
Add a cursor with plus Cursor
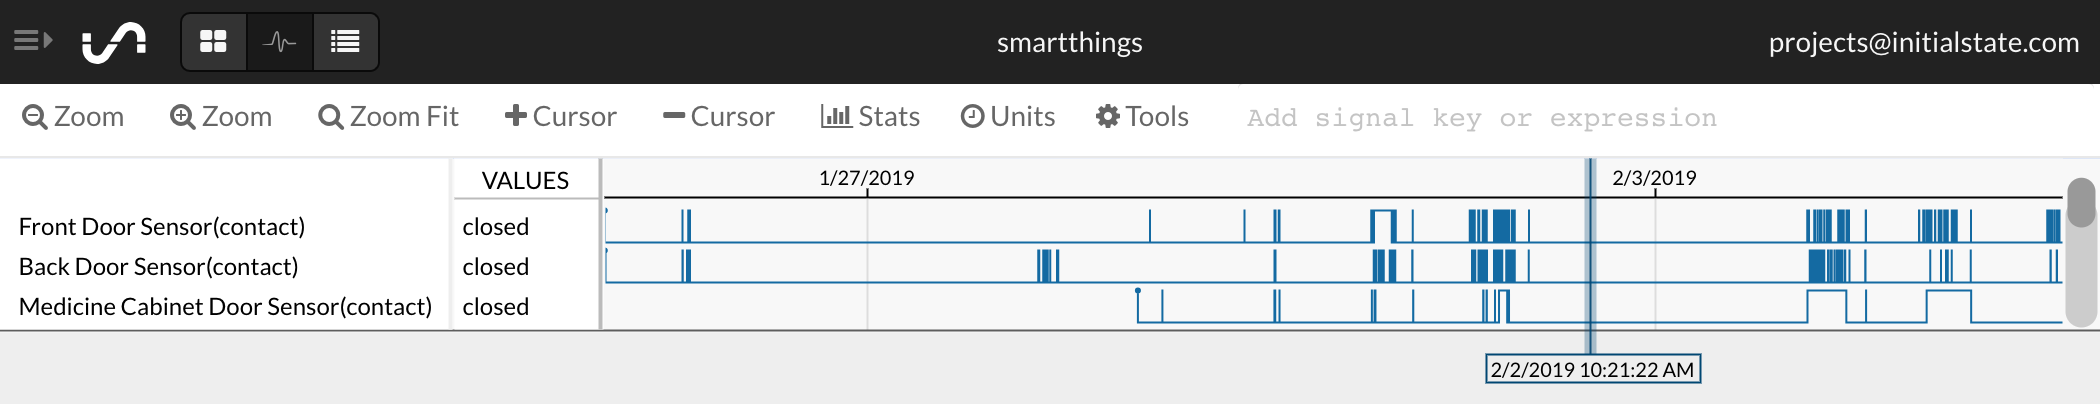coord(560,117)
